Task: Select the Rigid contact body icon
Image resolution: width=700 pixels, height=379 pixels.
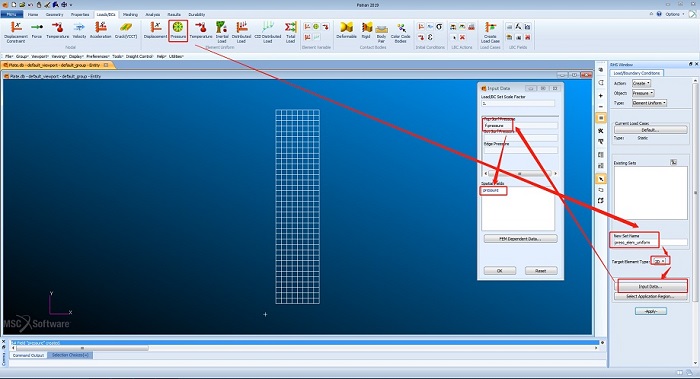Action: [366, 30]
